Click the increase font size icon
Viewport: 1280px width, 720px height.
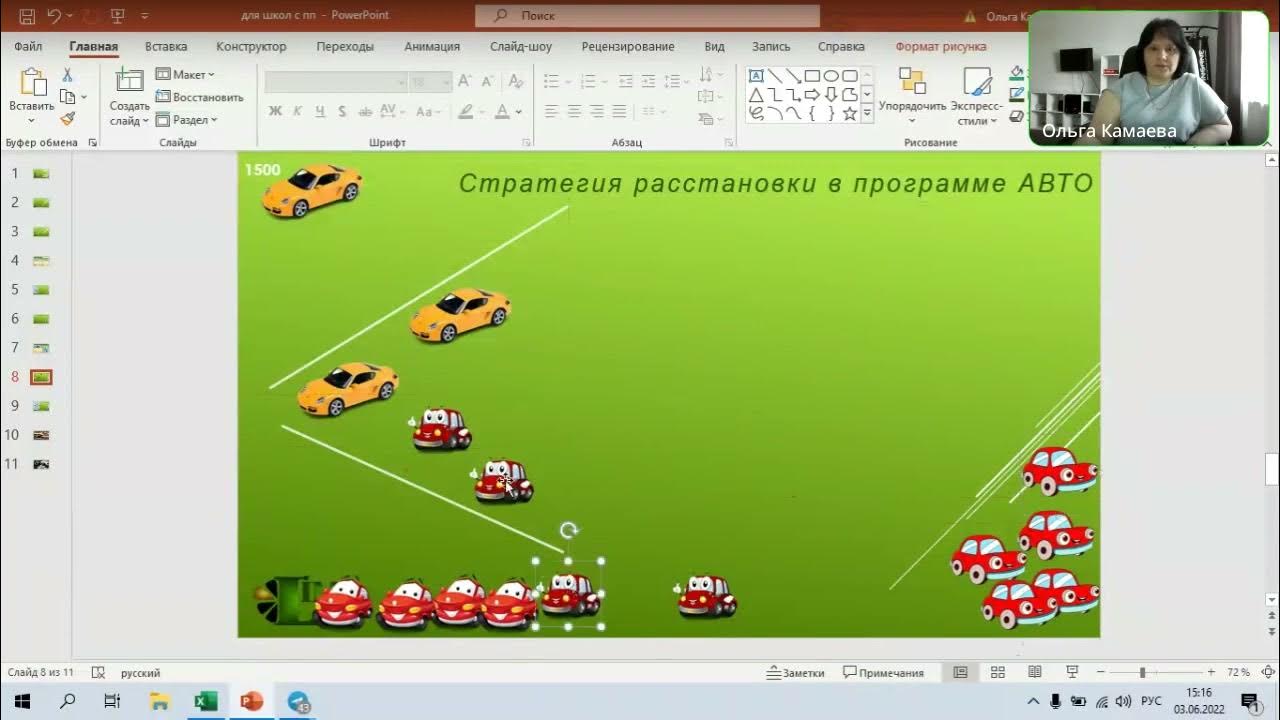coord(465,82)
